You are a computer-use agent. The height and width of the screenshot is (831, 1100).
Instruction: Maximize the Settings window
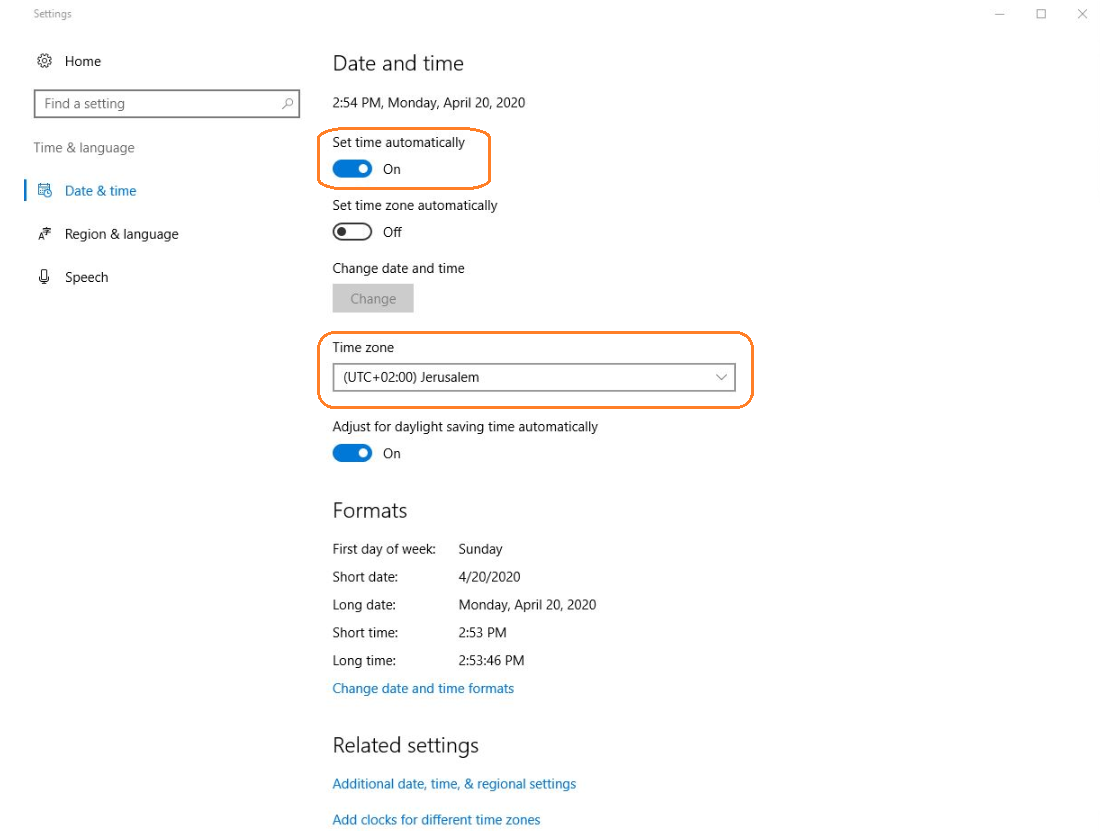tap(1041, 14)
